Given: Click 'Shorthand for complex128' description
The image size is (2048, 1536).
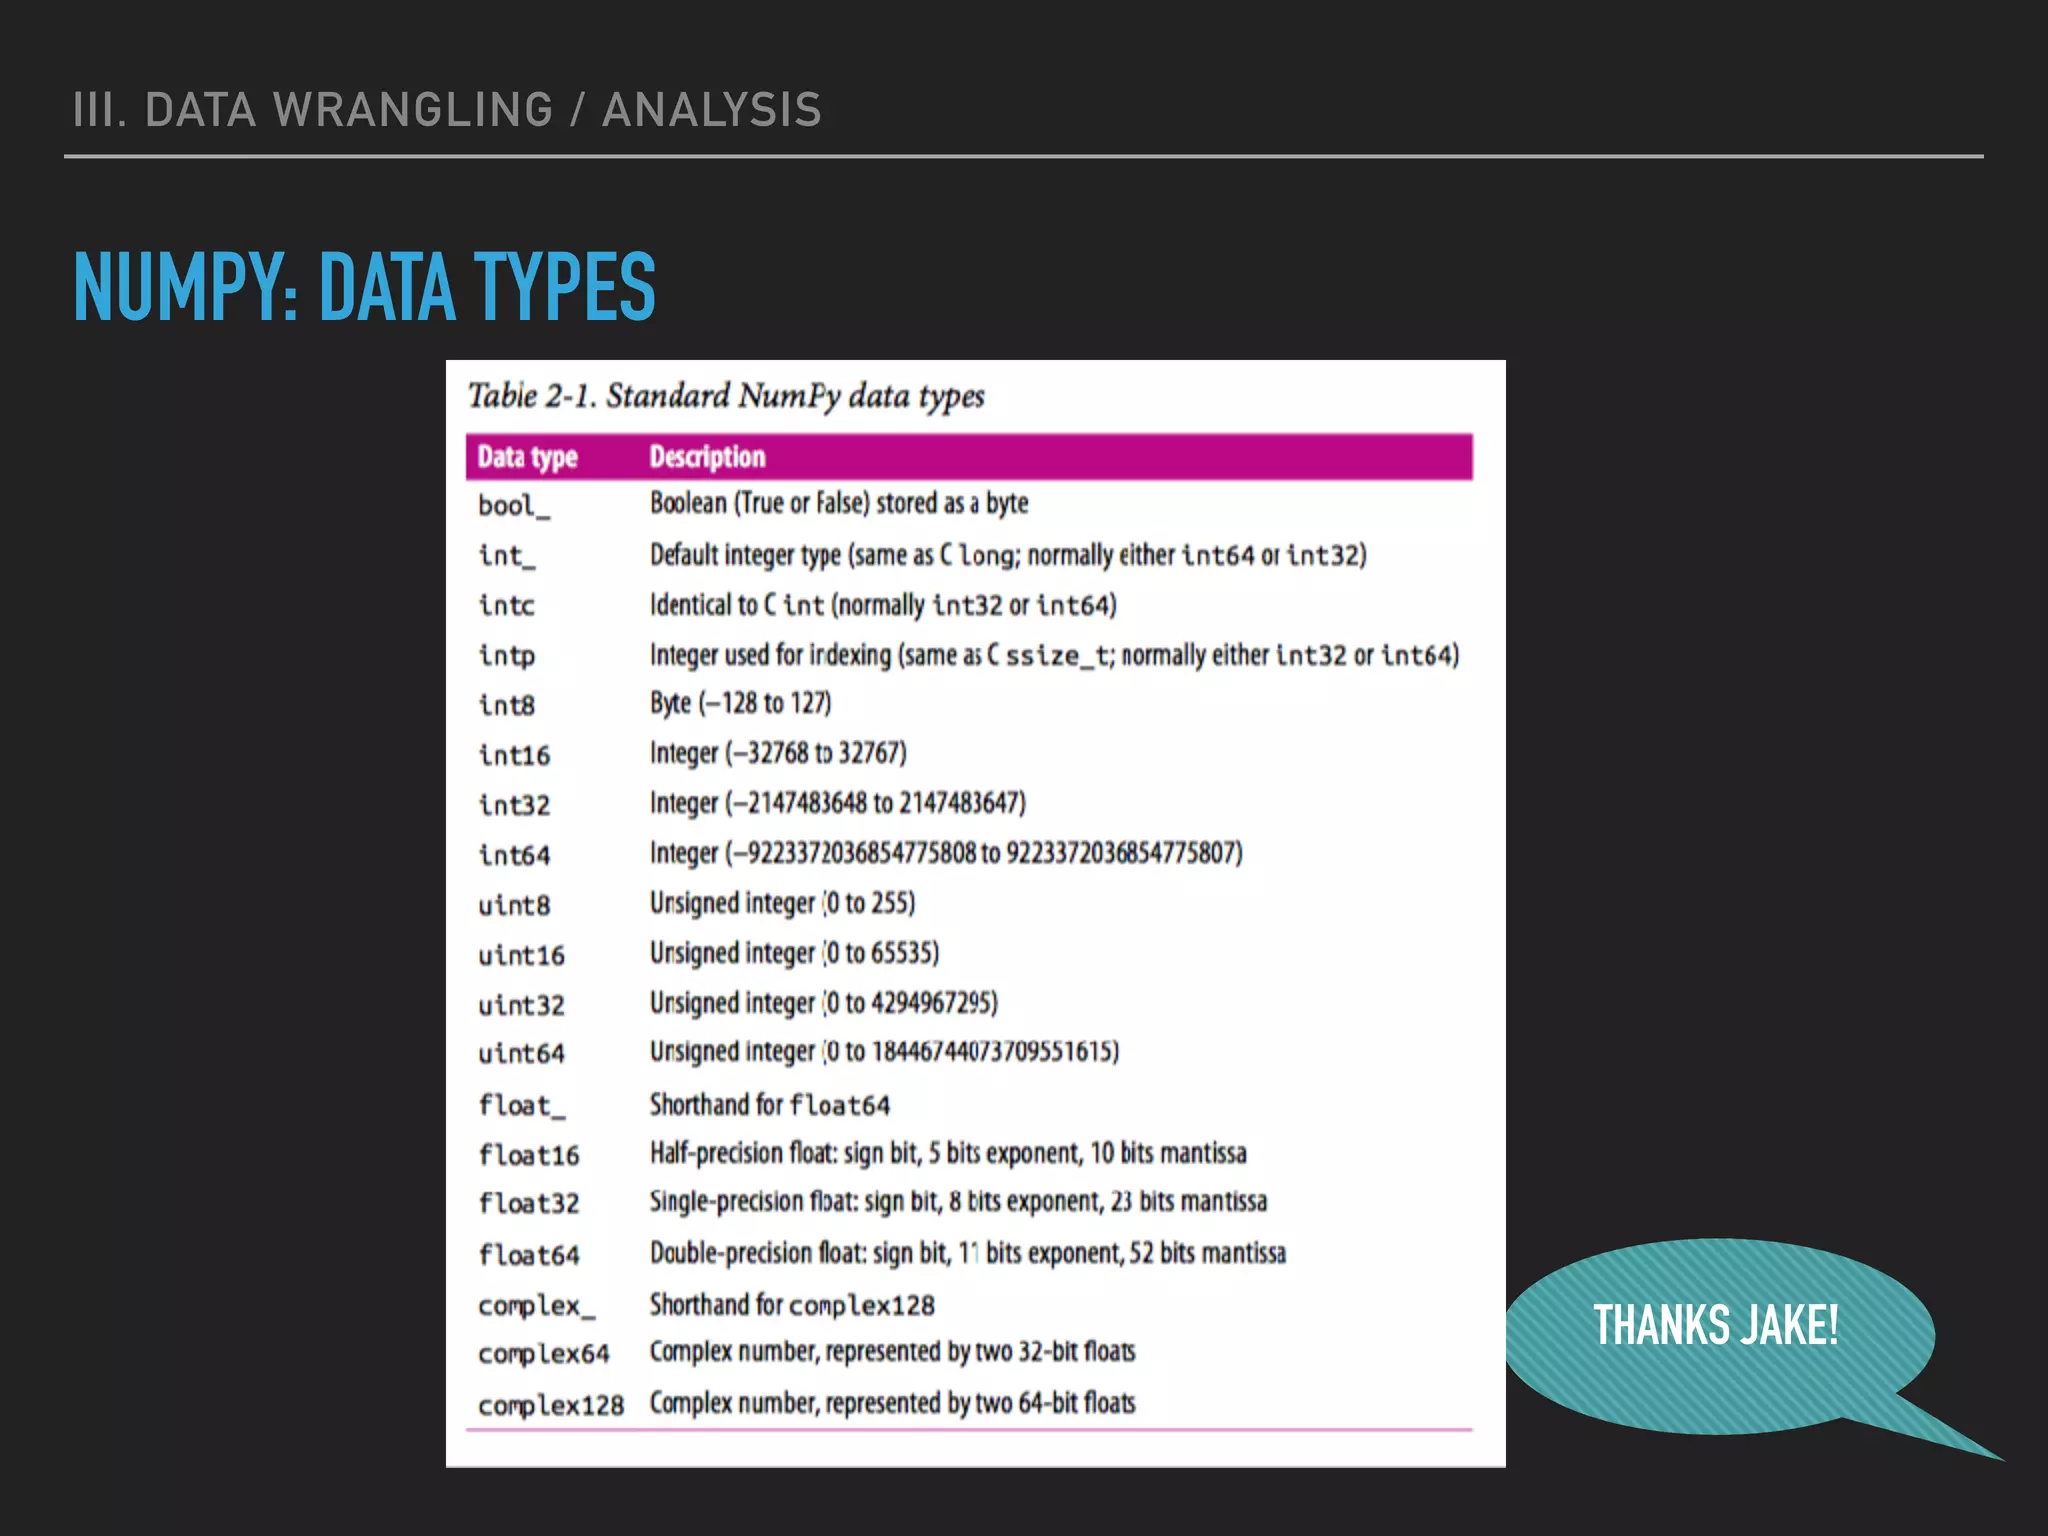Looking at the screenshot, I should coord(792,1305).
